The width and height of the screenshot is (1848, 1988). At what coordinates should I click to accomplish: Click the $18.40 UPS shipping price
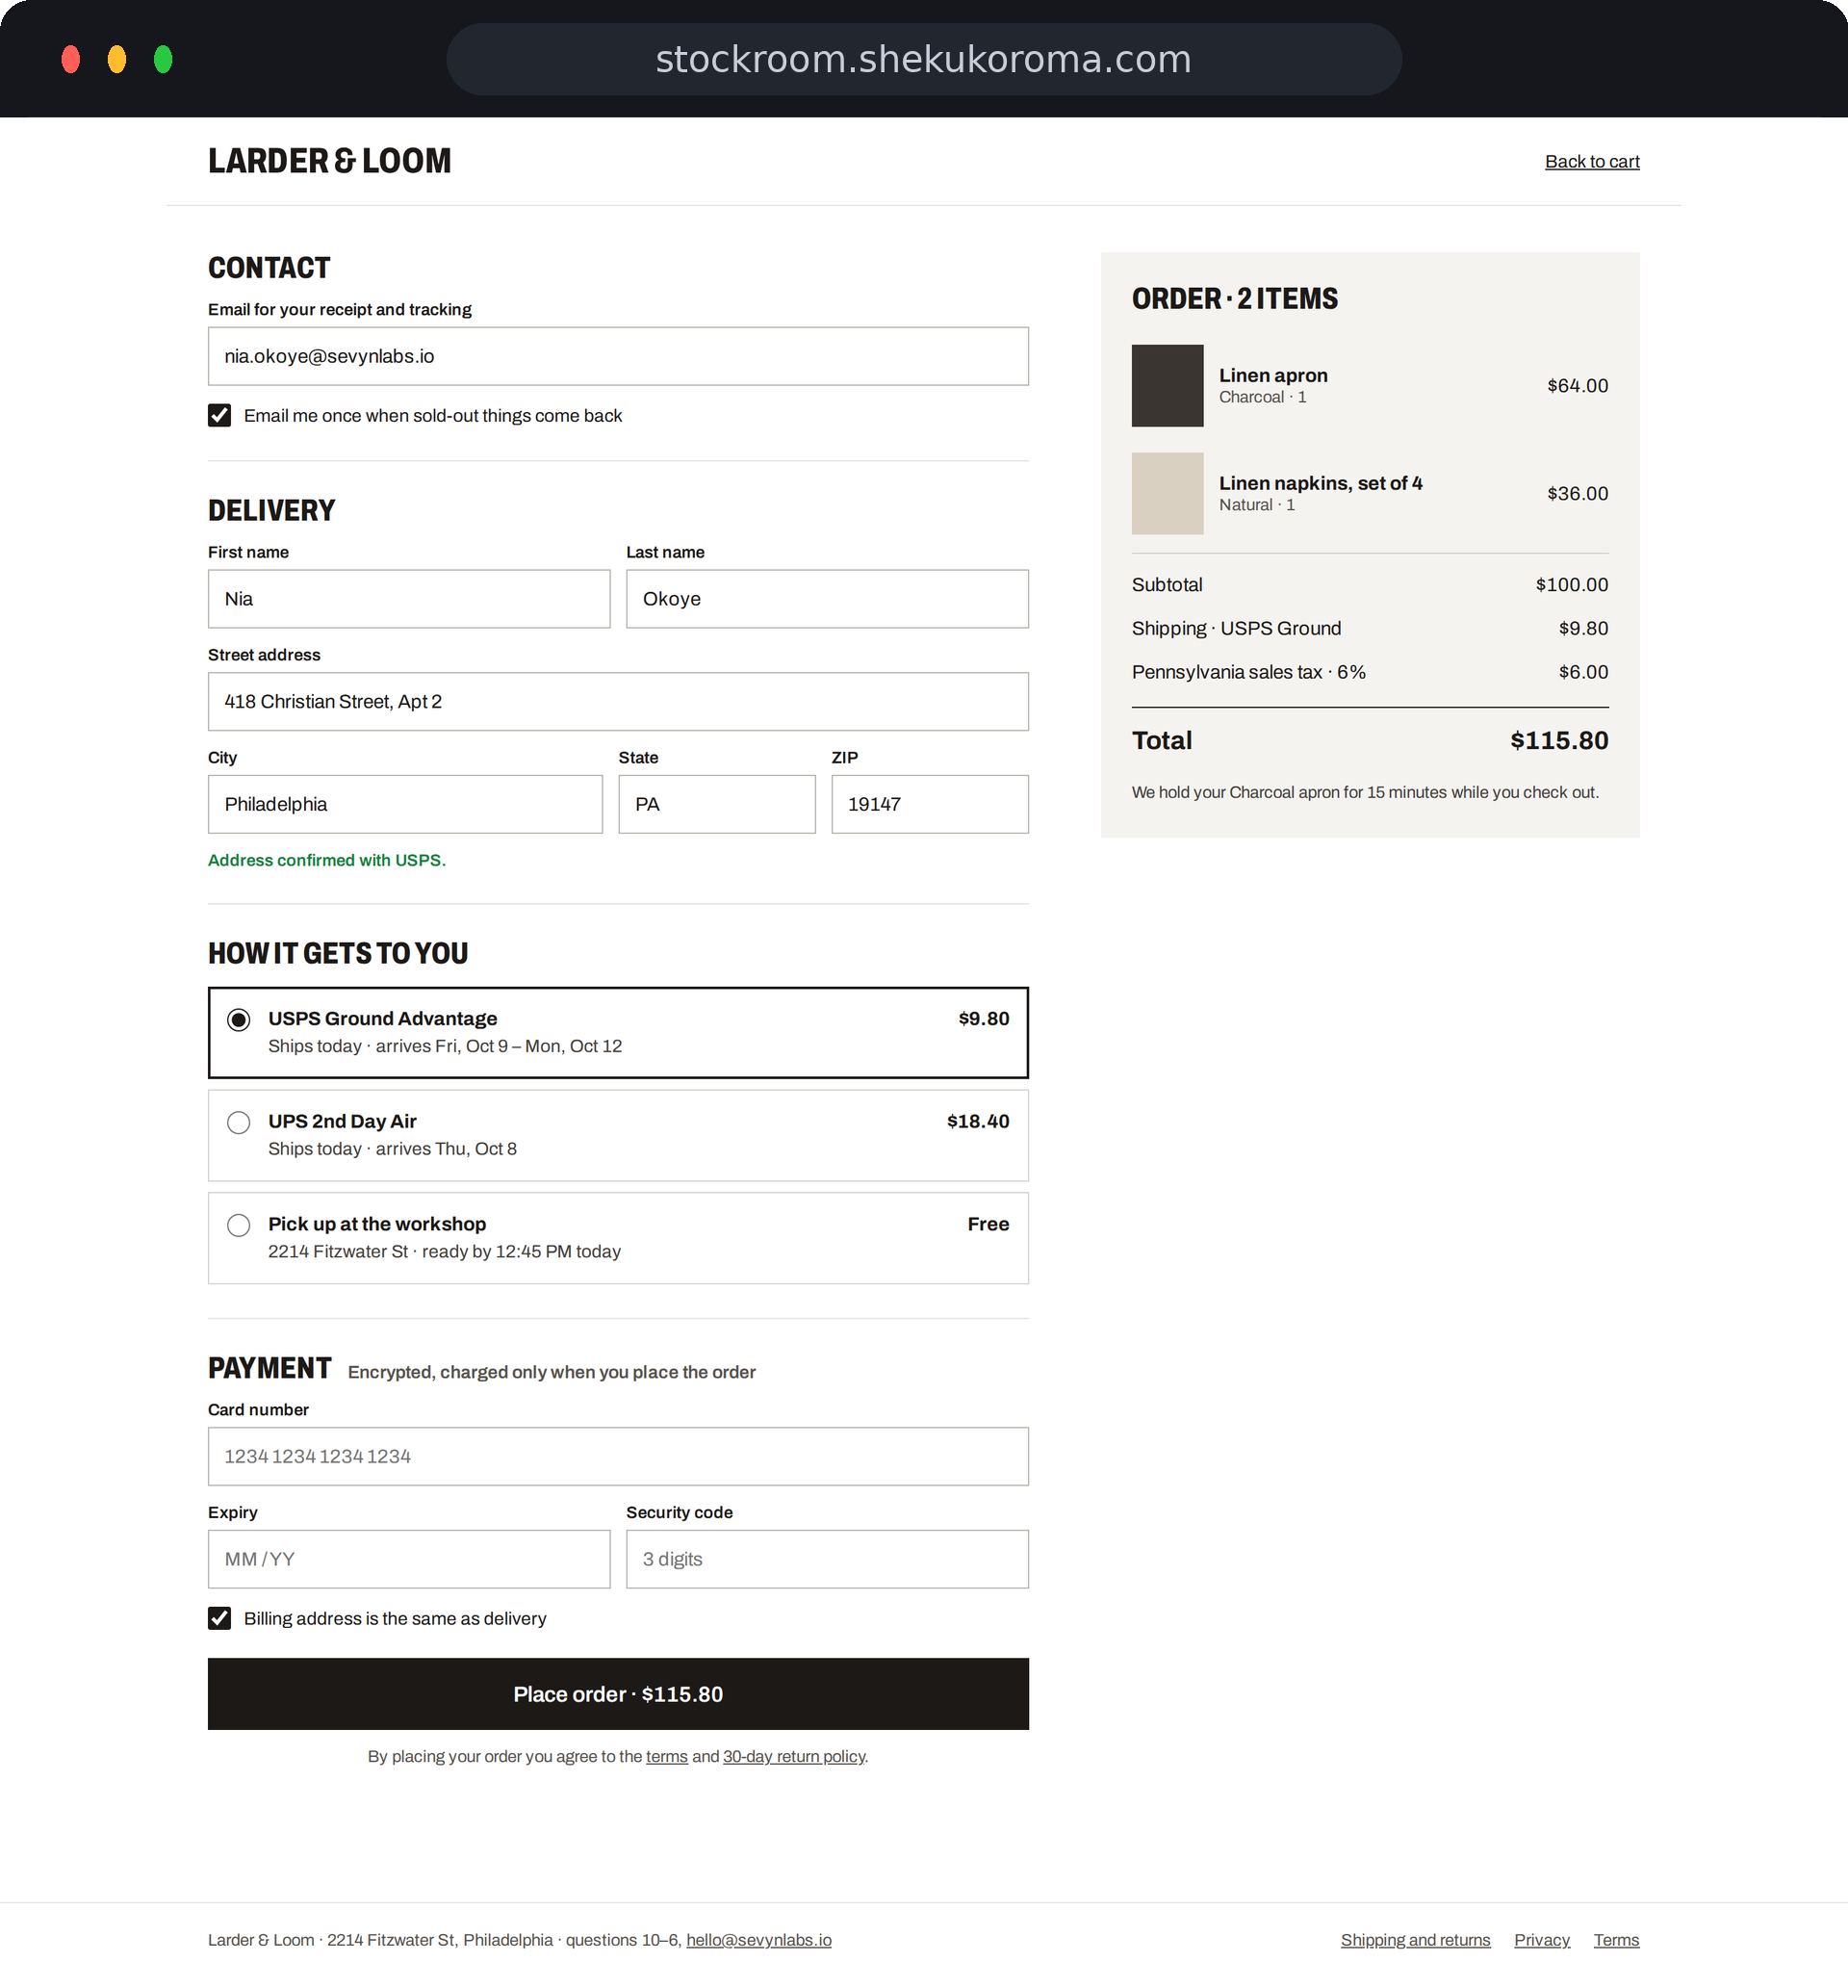(x=978, y=1121)
